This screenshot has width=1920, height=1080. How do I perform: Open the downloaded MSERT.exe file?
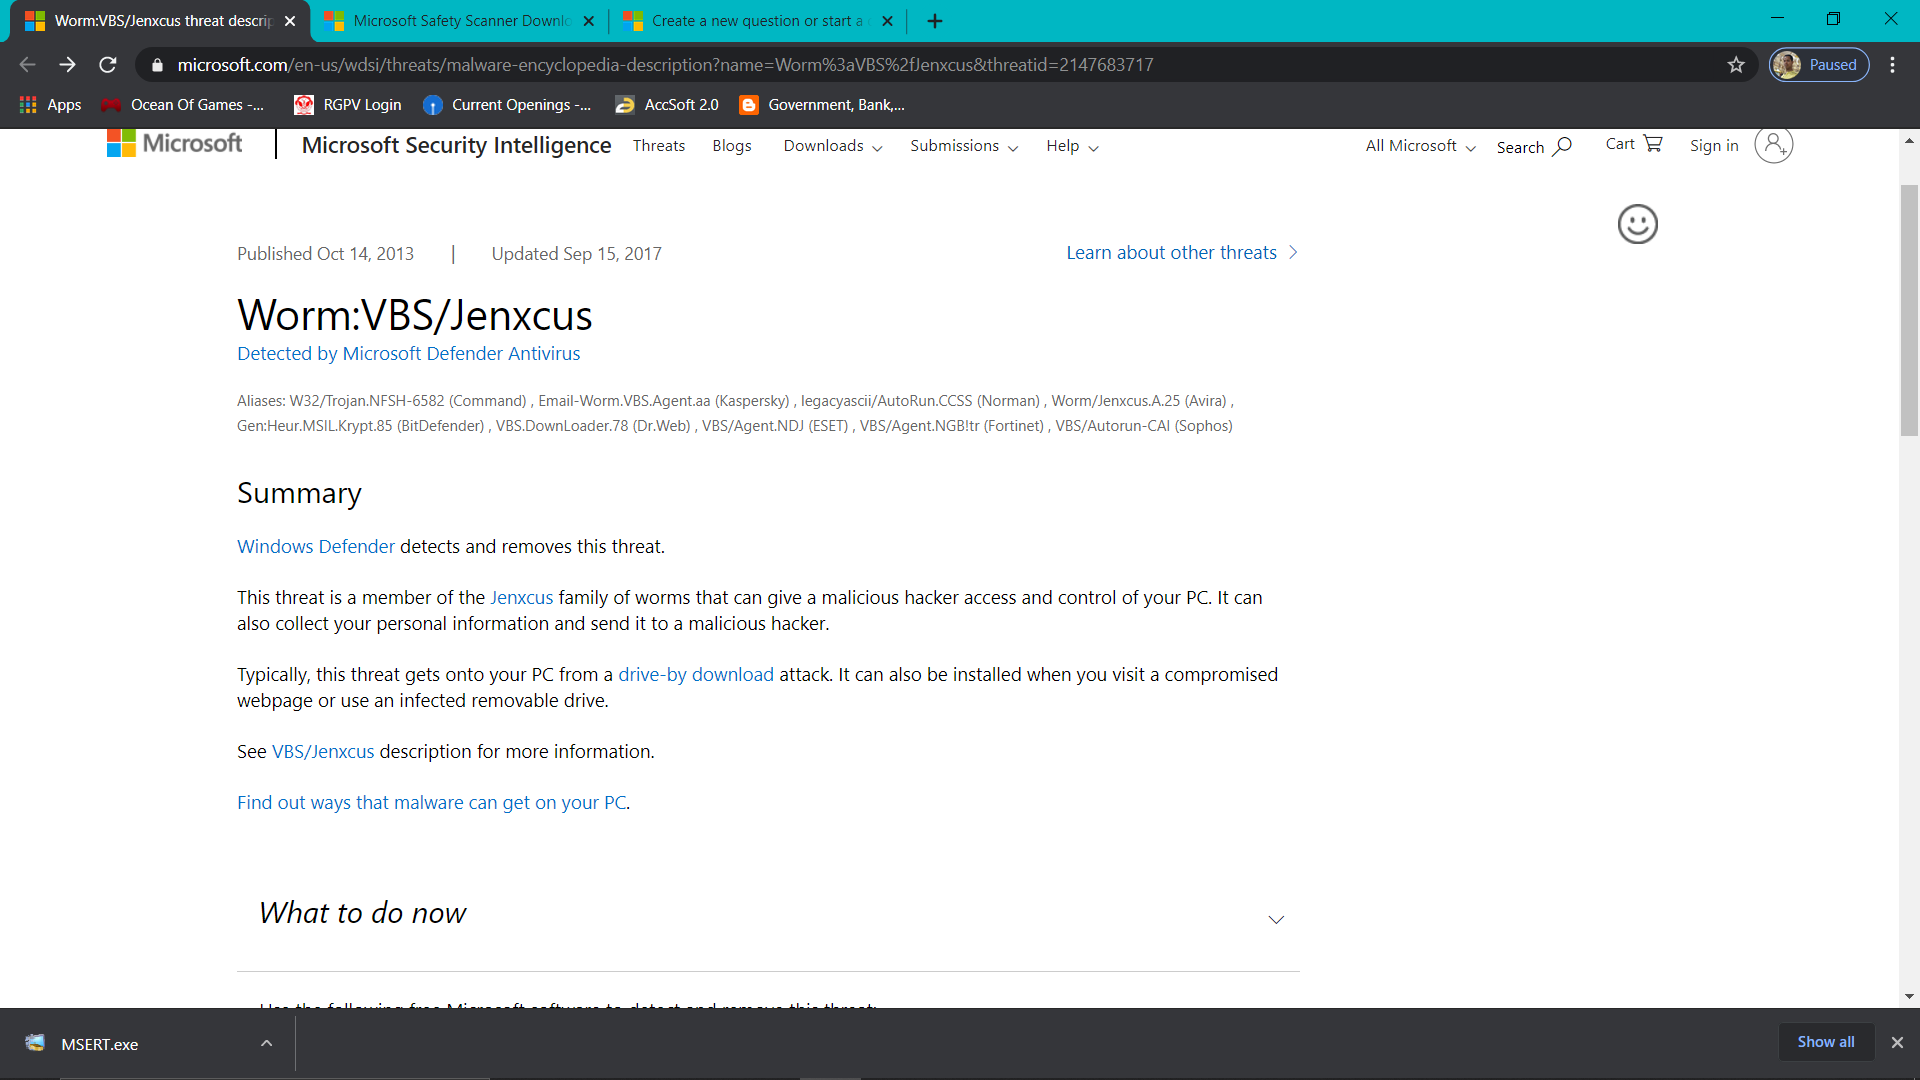pyautogui.click(x=100, y=1044)
